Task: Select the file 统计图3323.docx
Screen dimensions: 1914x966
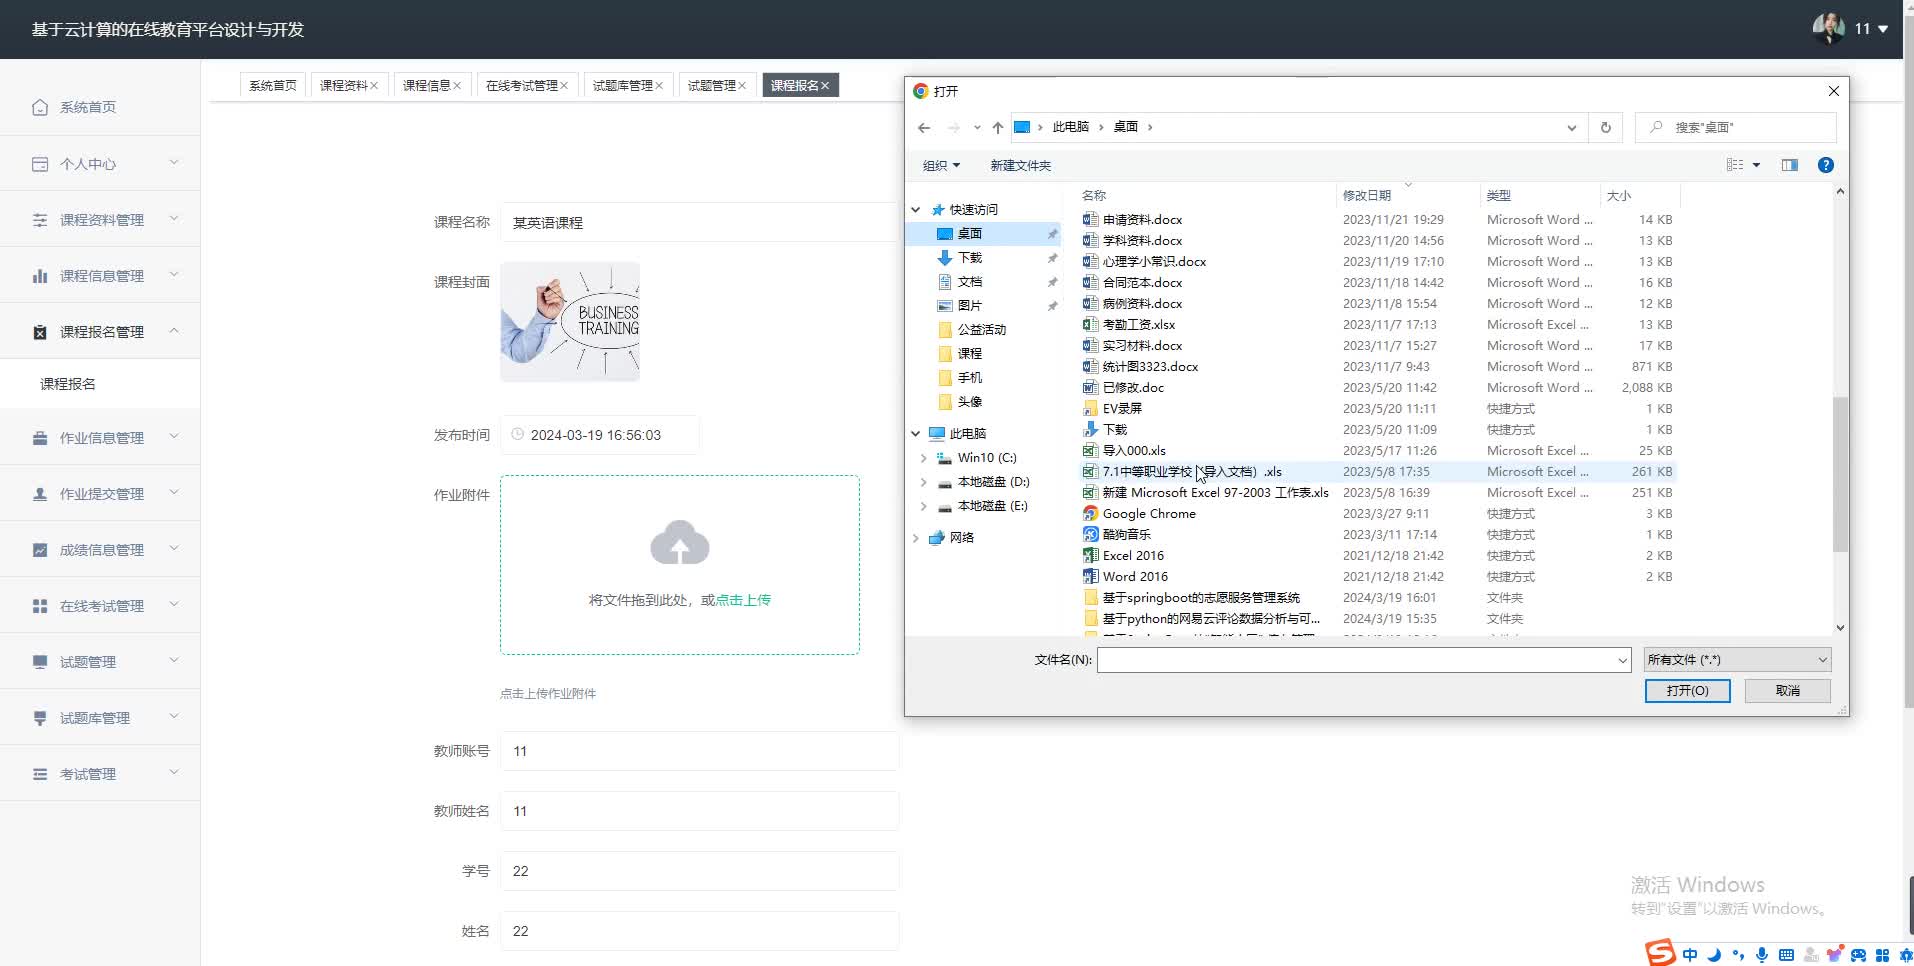Action: pyautogui.click(x=1140, y=366)
